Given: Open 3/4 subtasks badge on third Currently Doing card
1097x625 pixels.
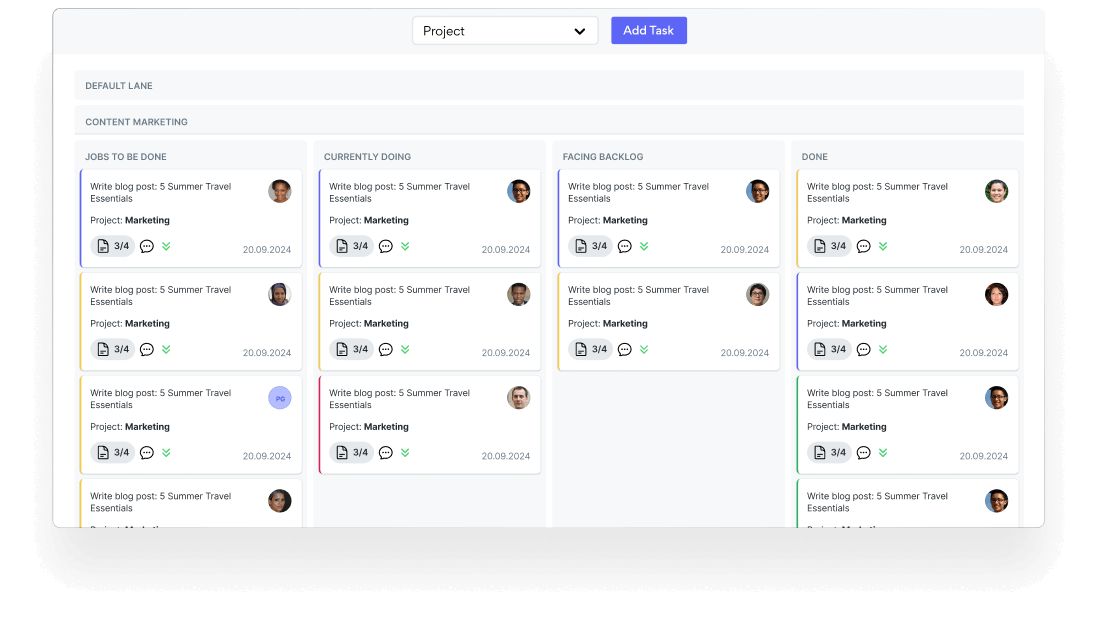Looking at the screenshot, I should coord(351,453).
